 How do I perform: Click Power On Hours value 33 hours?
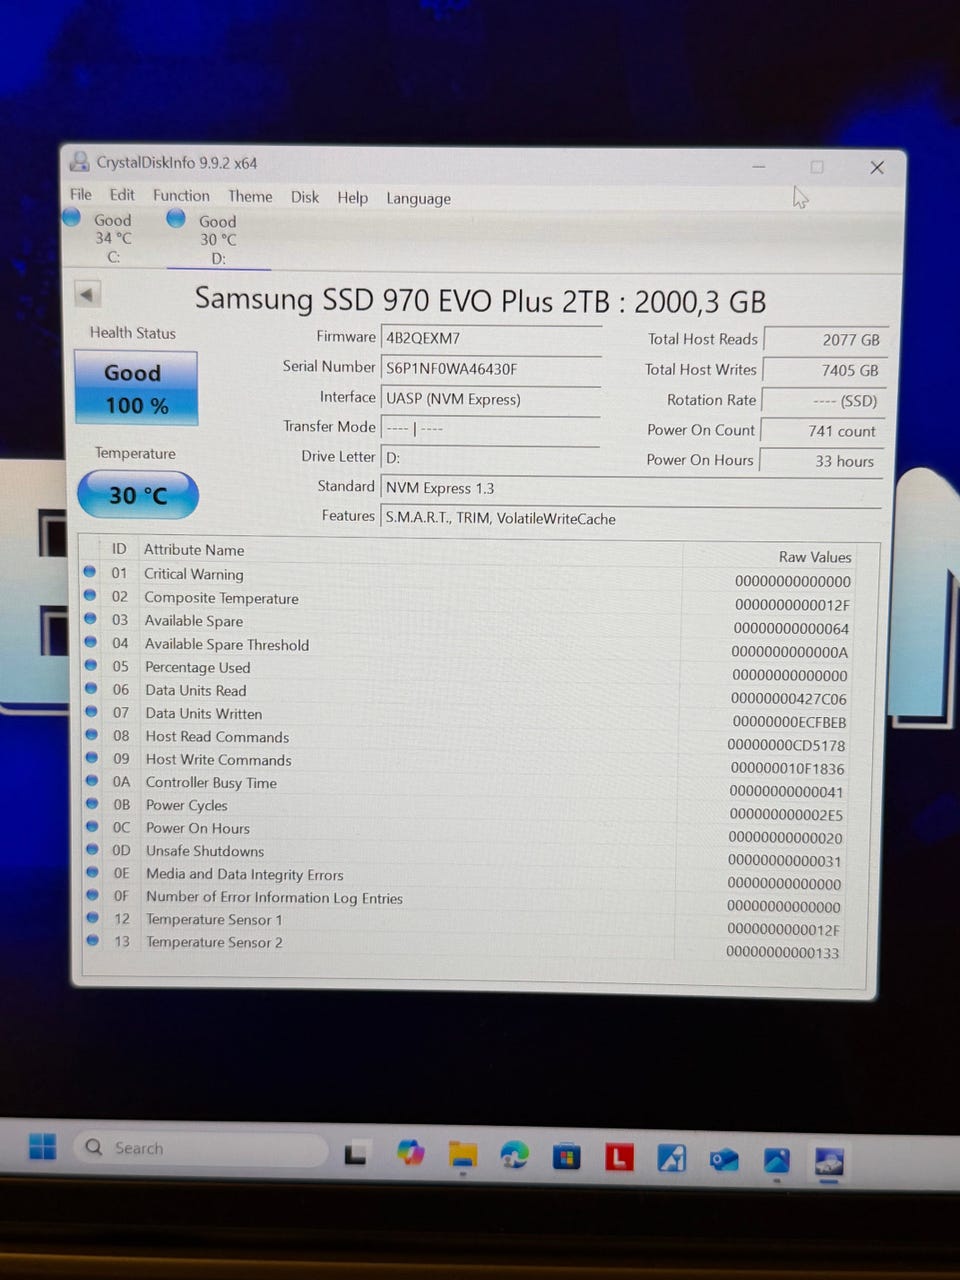pos(822,461)
